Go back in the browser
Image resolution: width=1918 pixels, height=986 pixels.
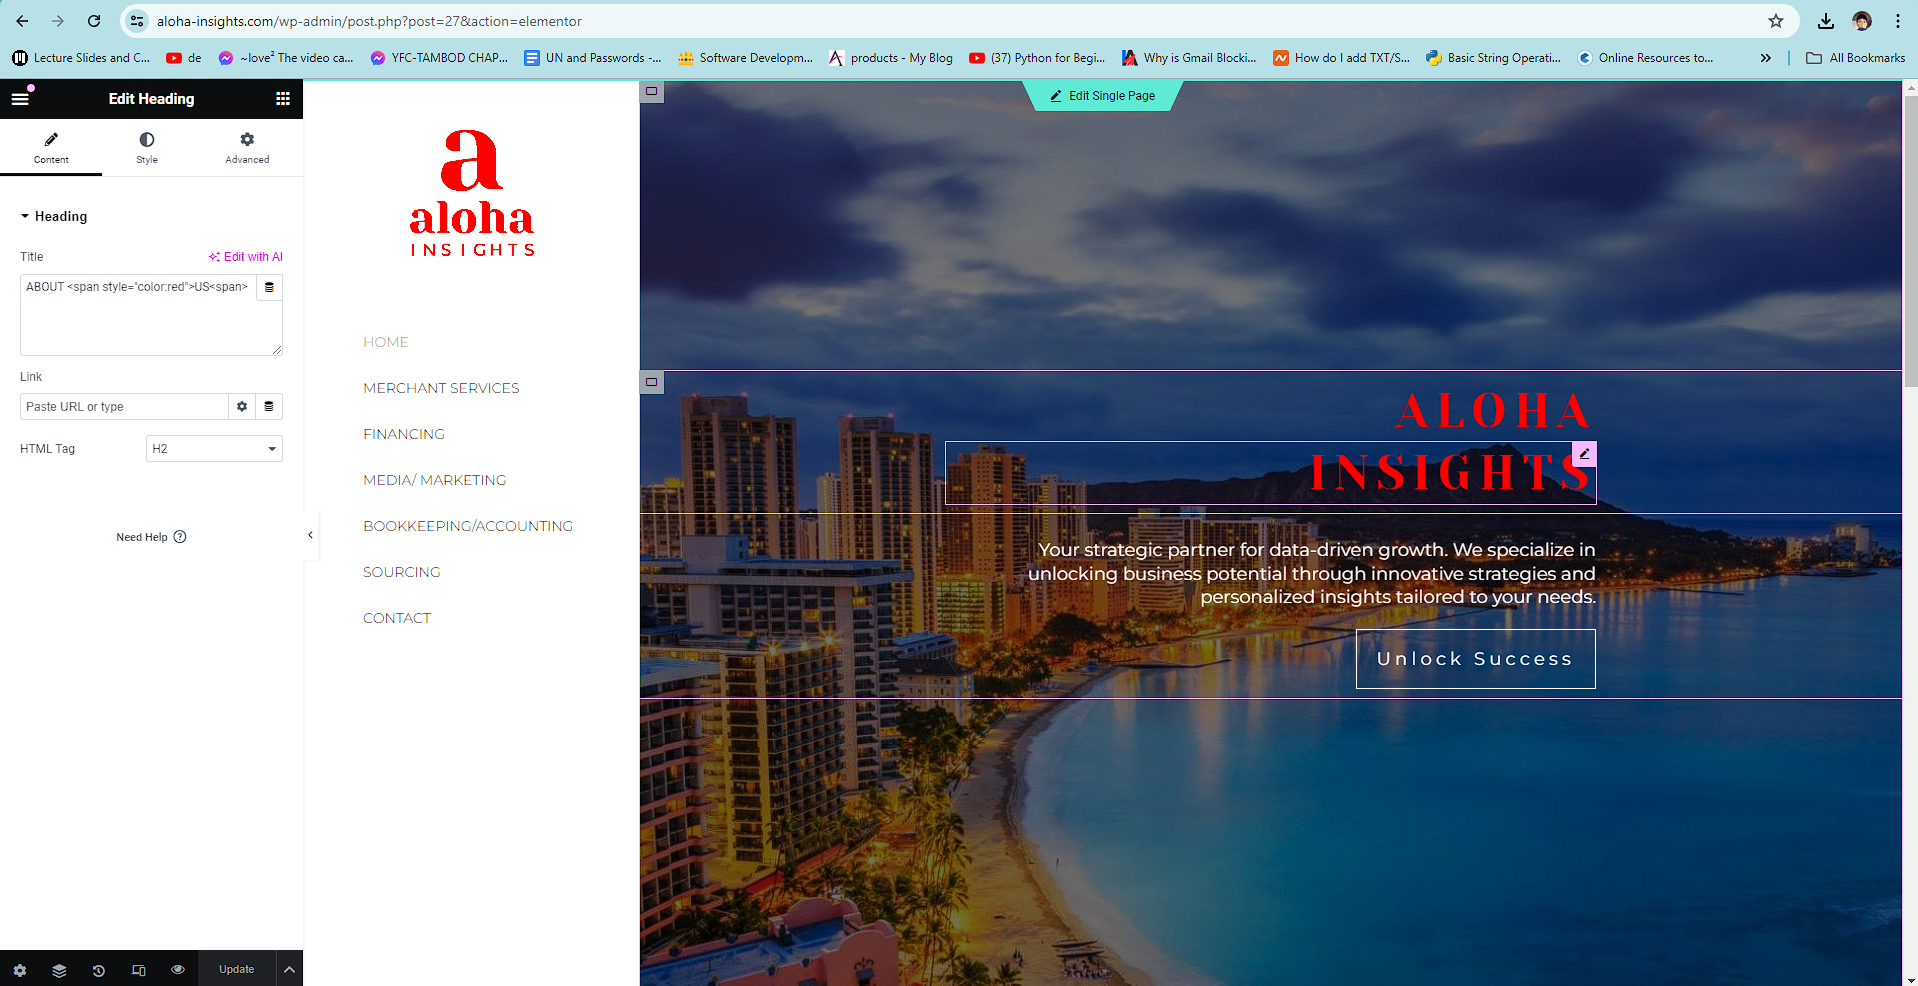click(22, 21)
